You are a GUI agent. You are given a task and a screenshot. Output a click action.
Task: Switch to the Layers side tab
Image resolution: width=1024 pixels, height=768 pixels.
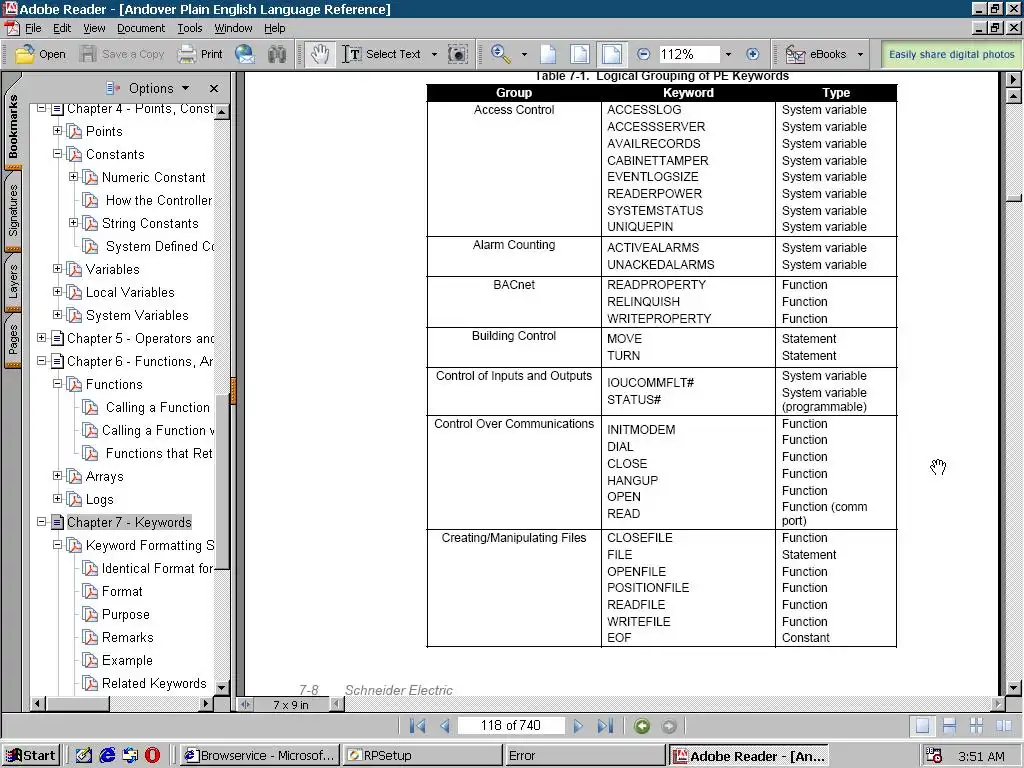coord(13,282)
